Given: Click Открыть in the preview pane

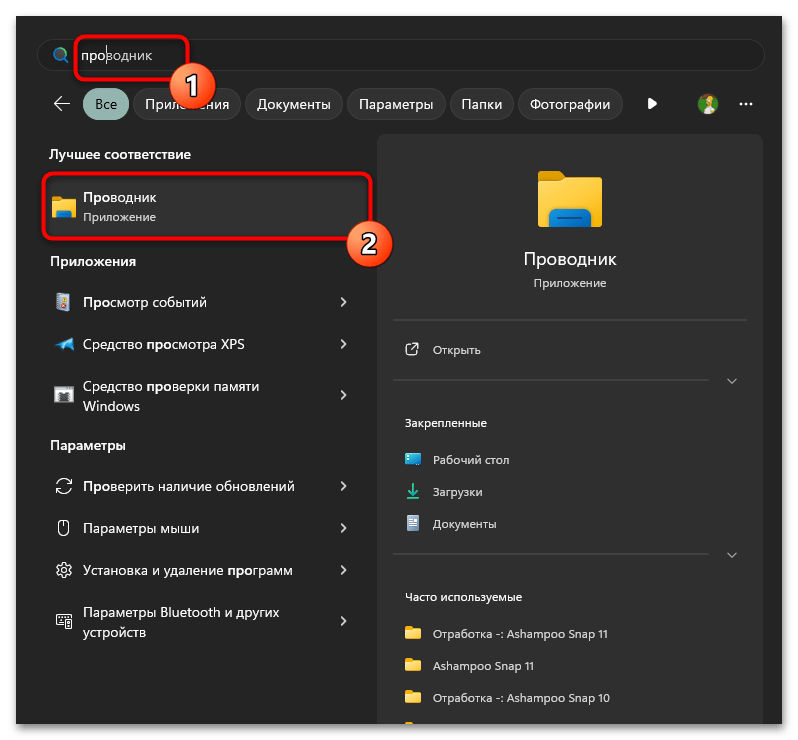Looking at the screenshot, I should point(456,350).
